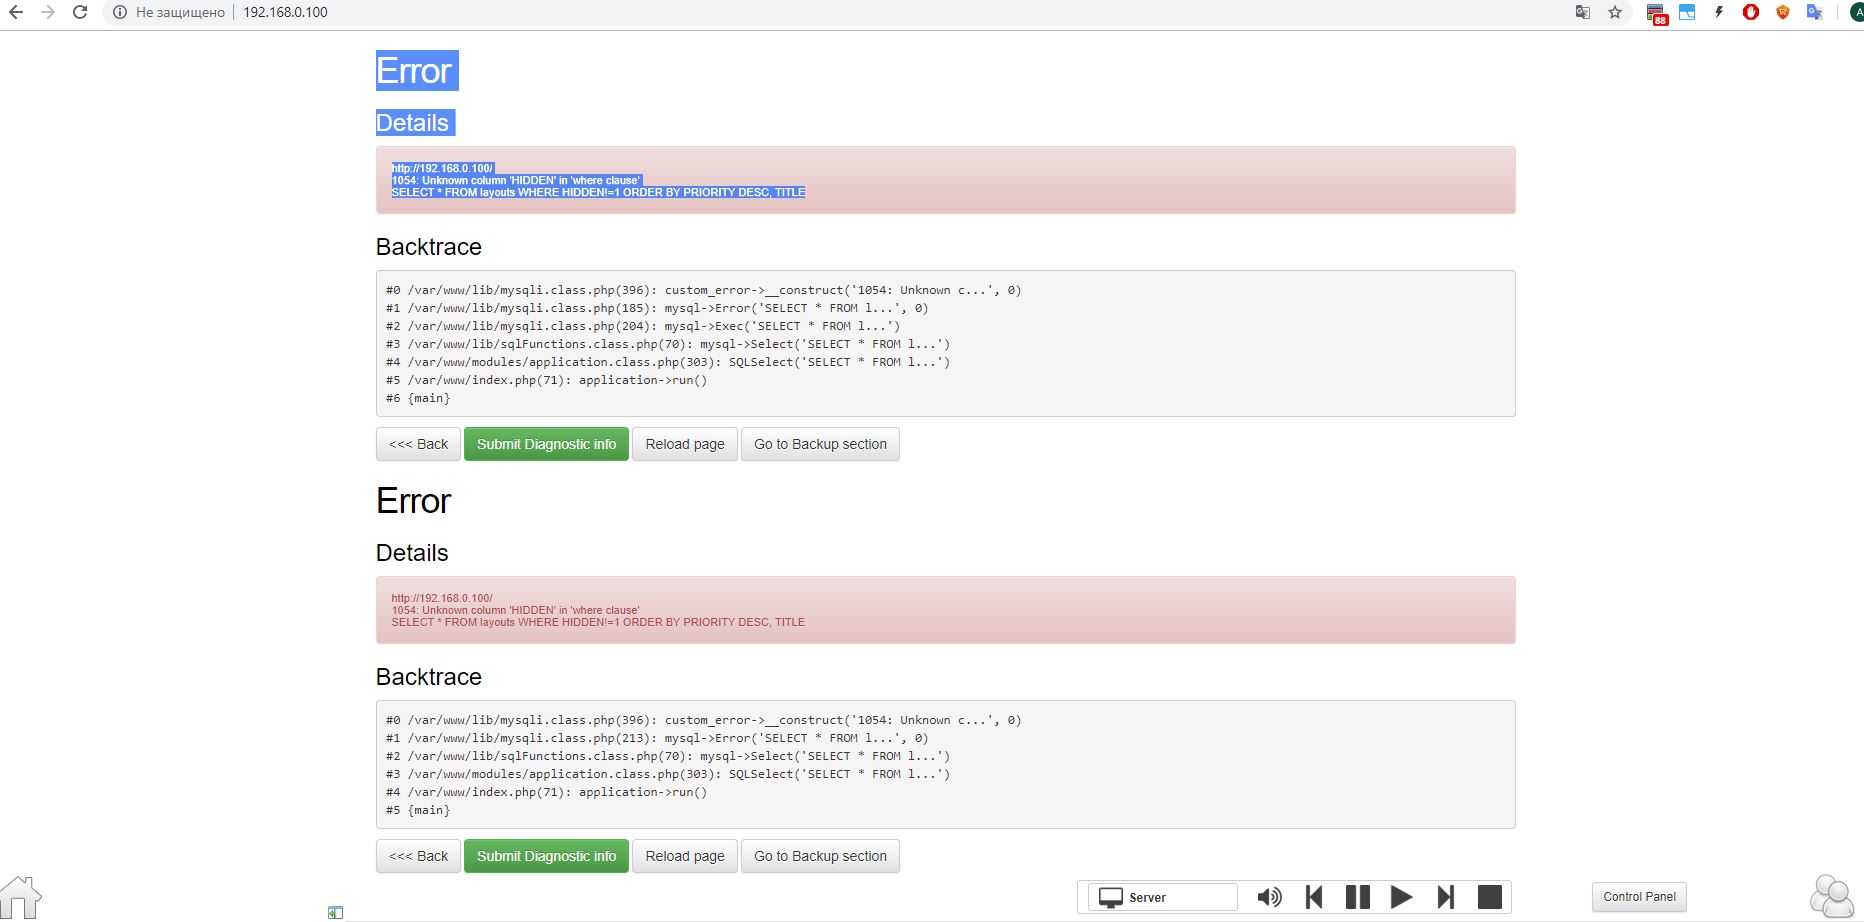Open the browser profile avatar

pos(1857,13)
